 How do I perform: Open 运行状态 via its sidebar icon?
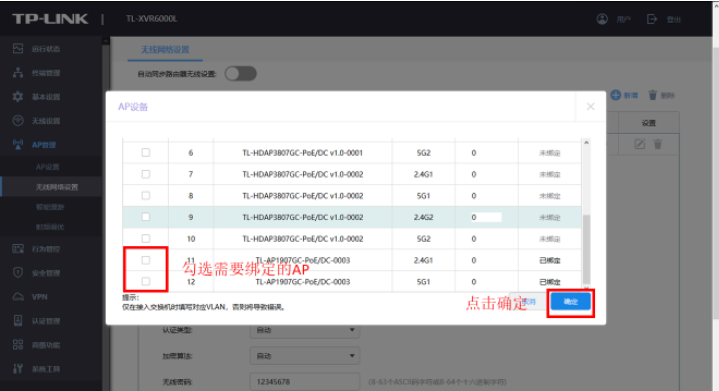point(18,49)
